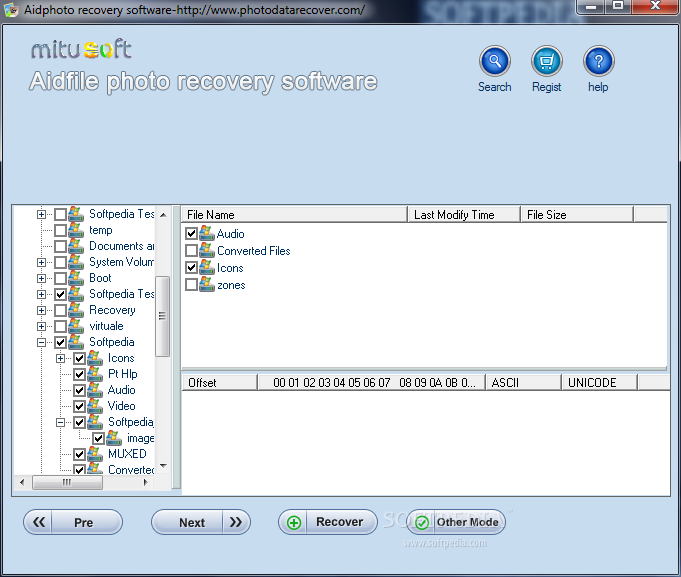Click the double left arrow on Pre
This screenshot has width=681, height=577.
point(39,522)
